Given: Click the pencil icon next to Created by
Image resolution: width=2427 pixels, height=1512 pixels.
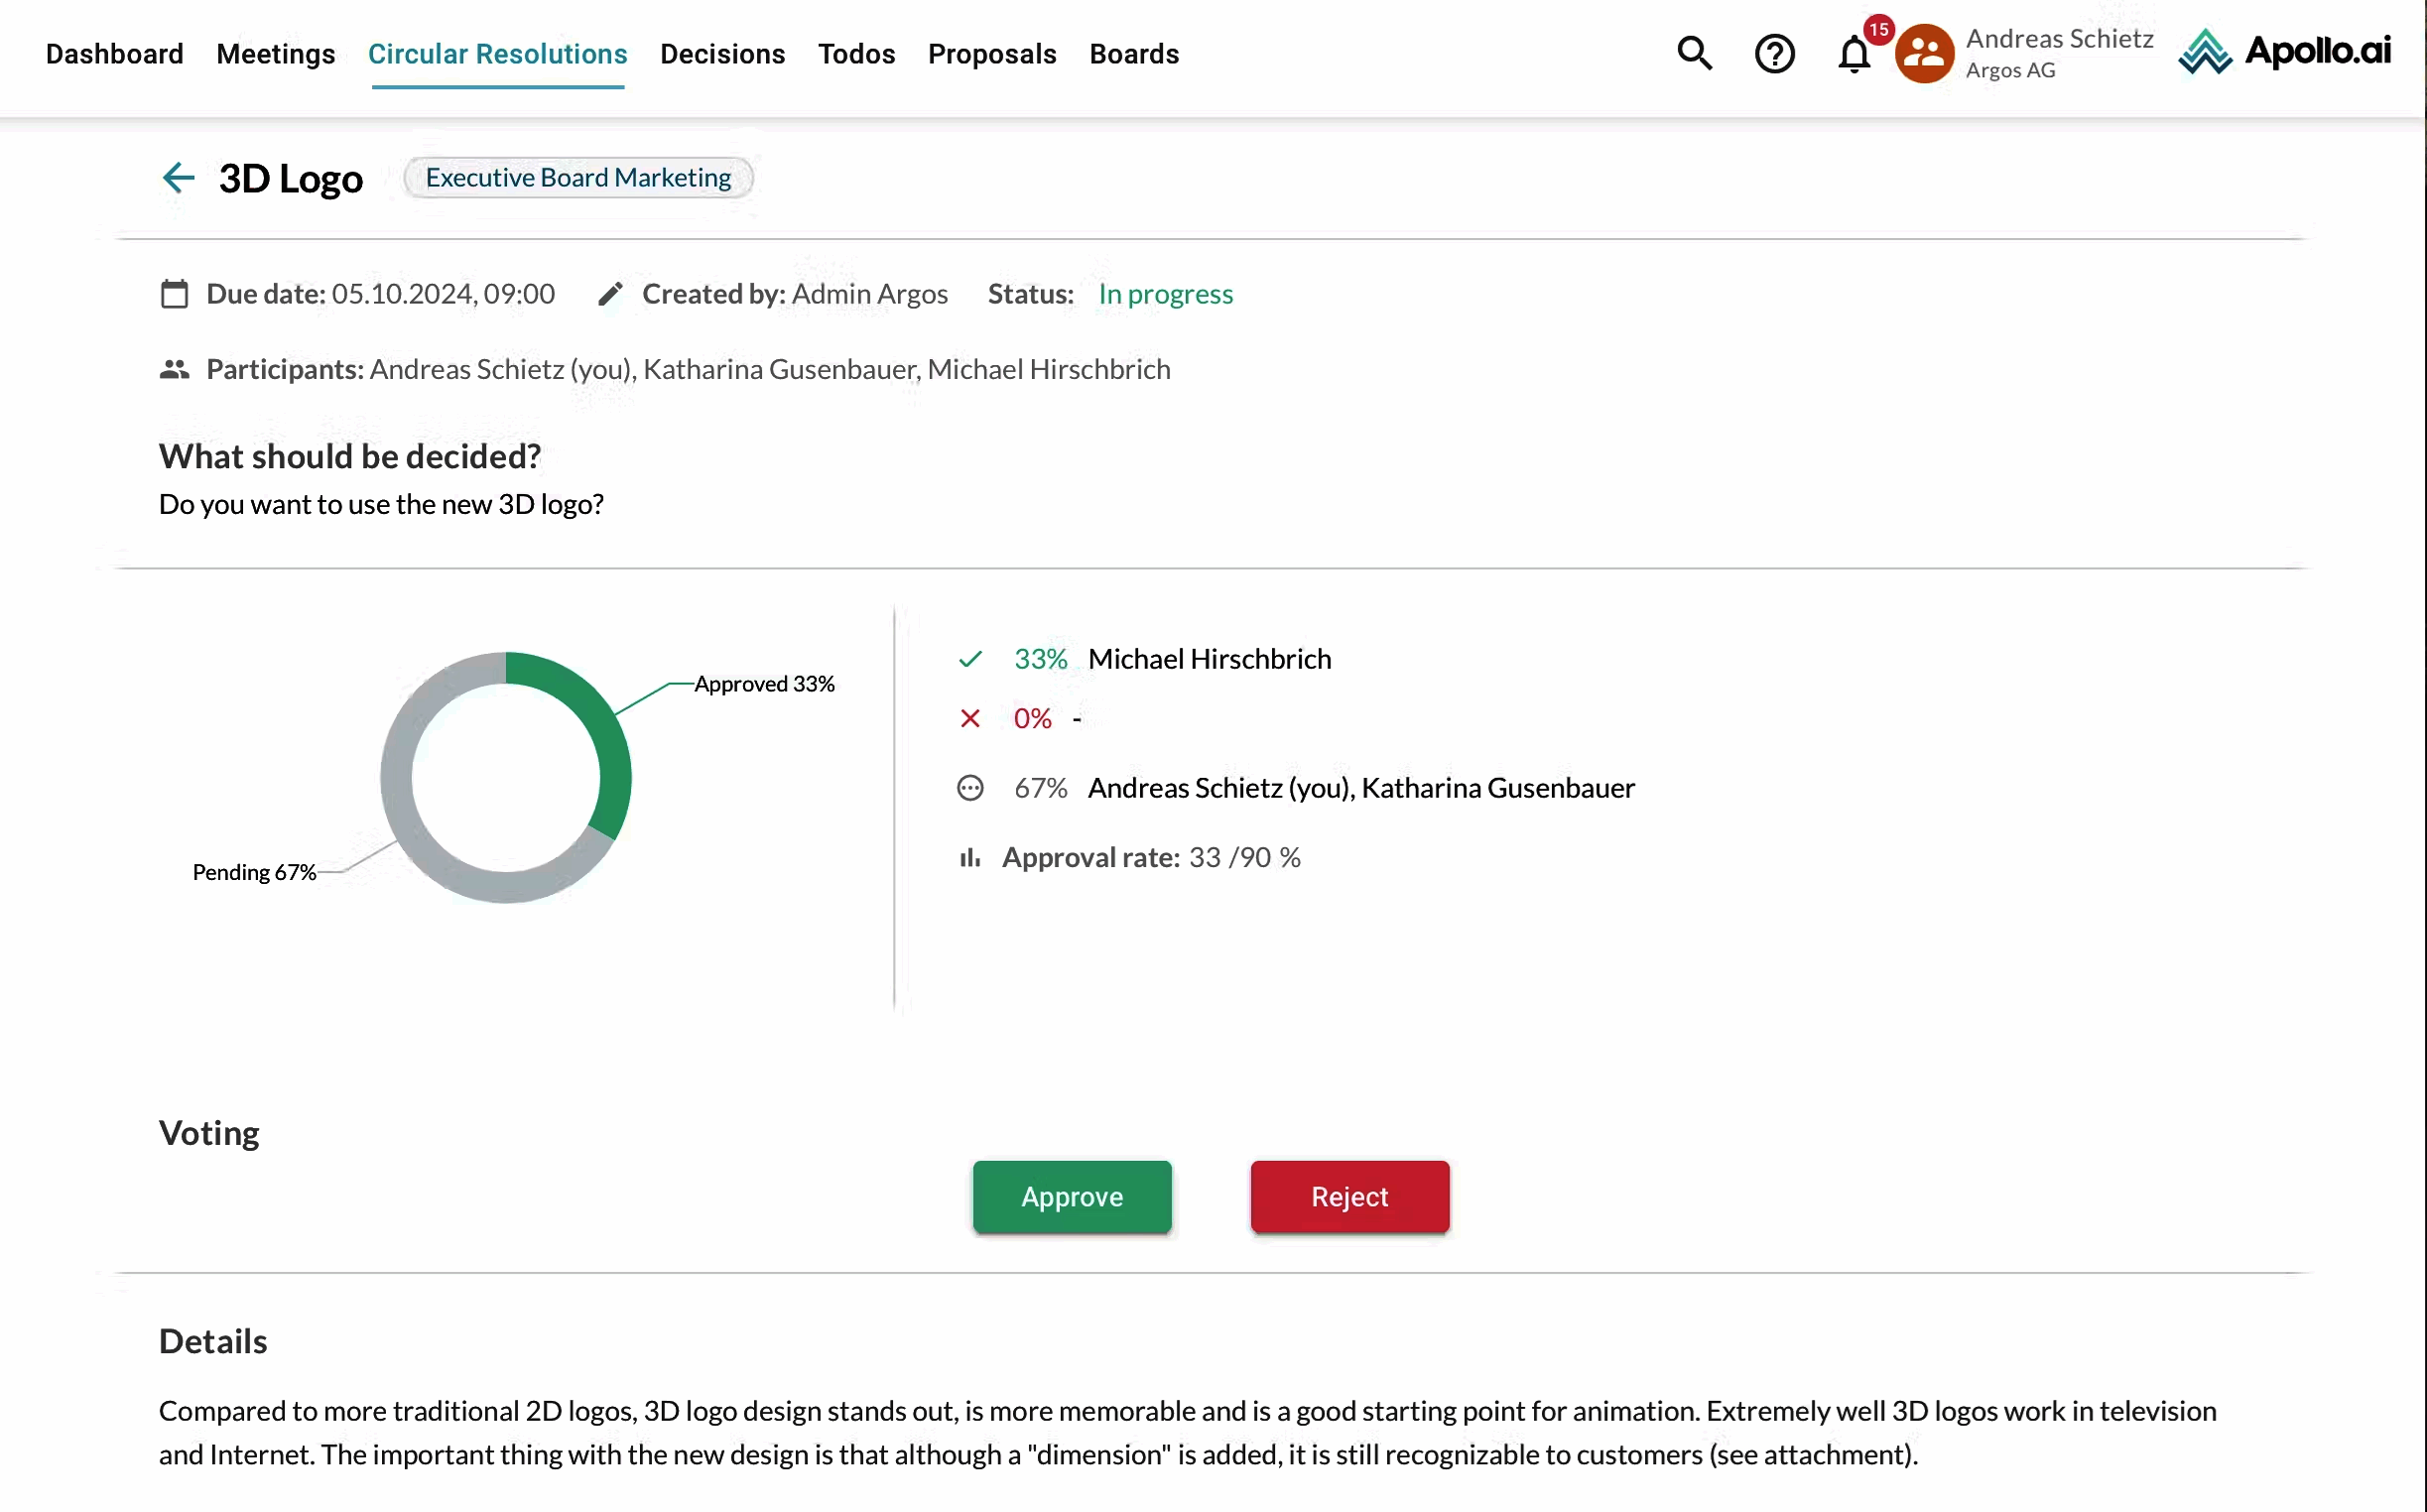Looking at the screenshot, I should 611,293.
